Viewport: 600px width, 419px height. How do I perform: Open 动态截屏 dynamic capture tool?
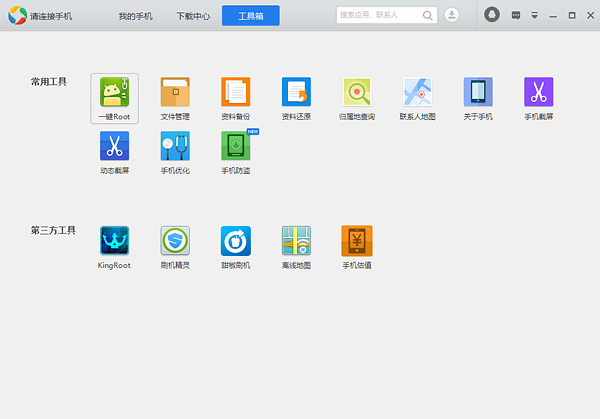pos(114,146)
